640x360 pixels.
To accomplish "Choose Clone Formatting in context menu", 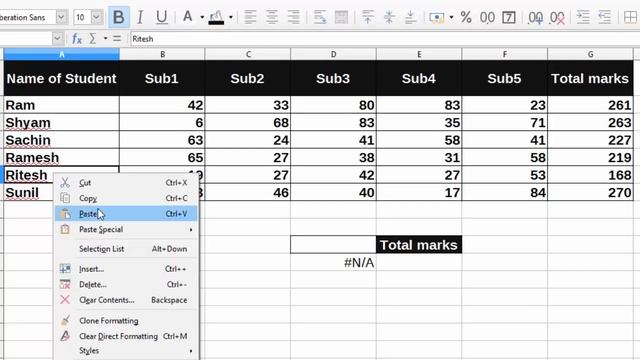I will click(126, 321).
